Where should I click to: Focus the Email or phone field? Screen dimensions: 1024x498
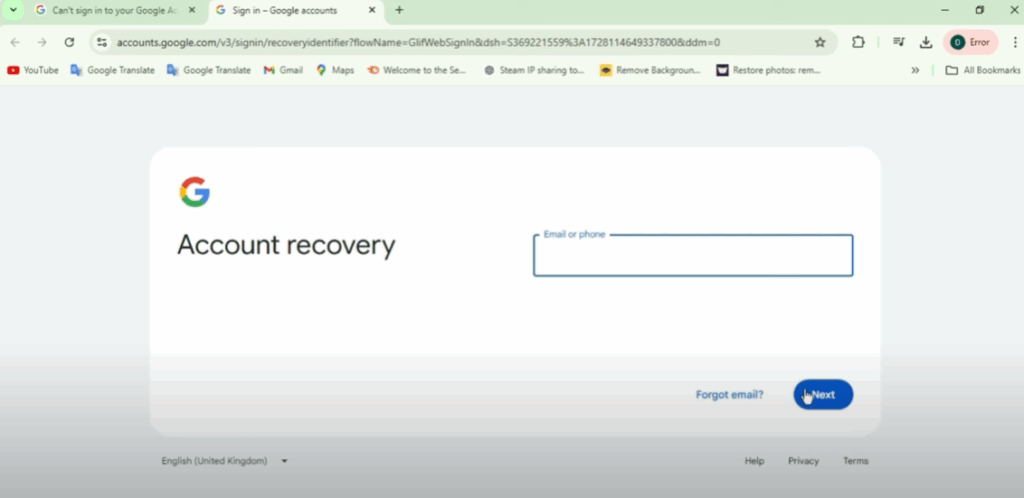[x=693, y=255]
